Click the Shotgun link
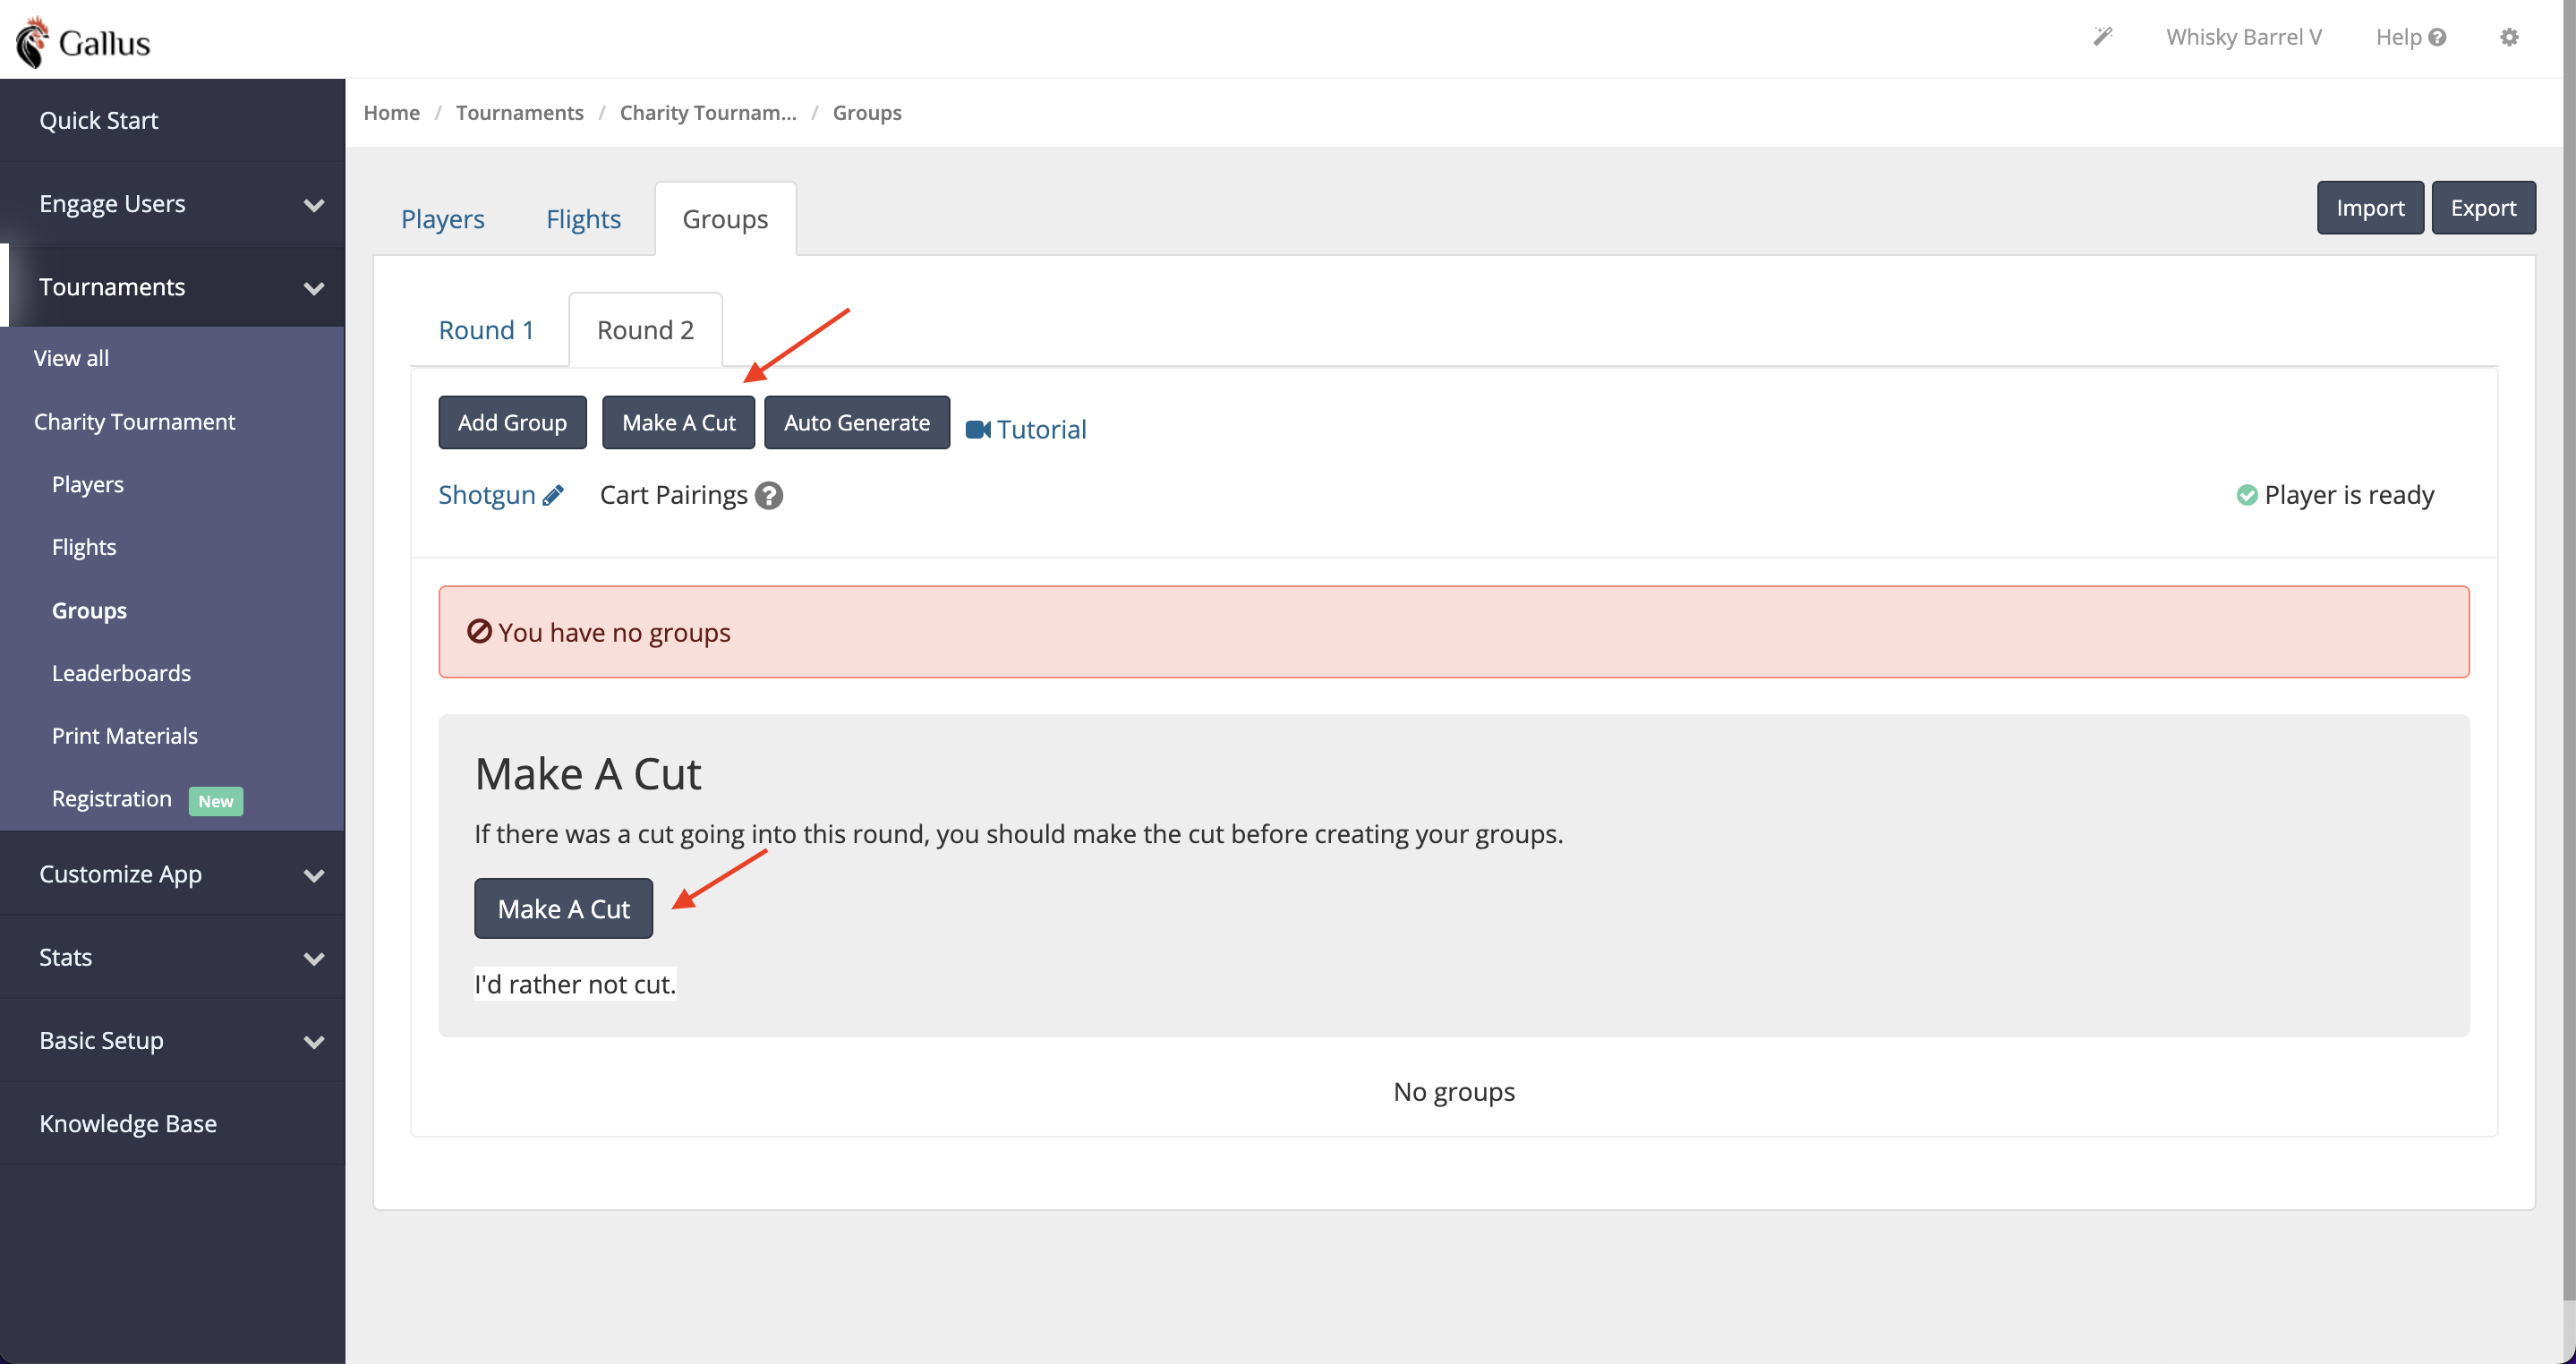2576x1364 pixels. click(486, 495)
